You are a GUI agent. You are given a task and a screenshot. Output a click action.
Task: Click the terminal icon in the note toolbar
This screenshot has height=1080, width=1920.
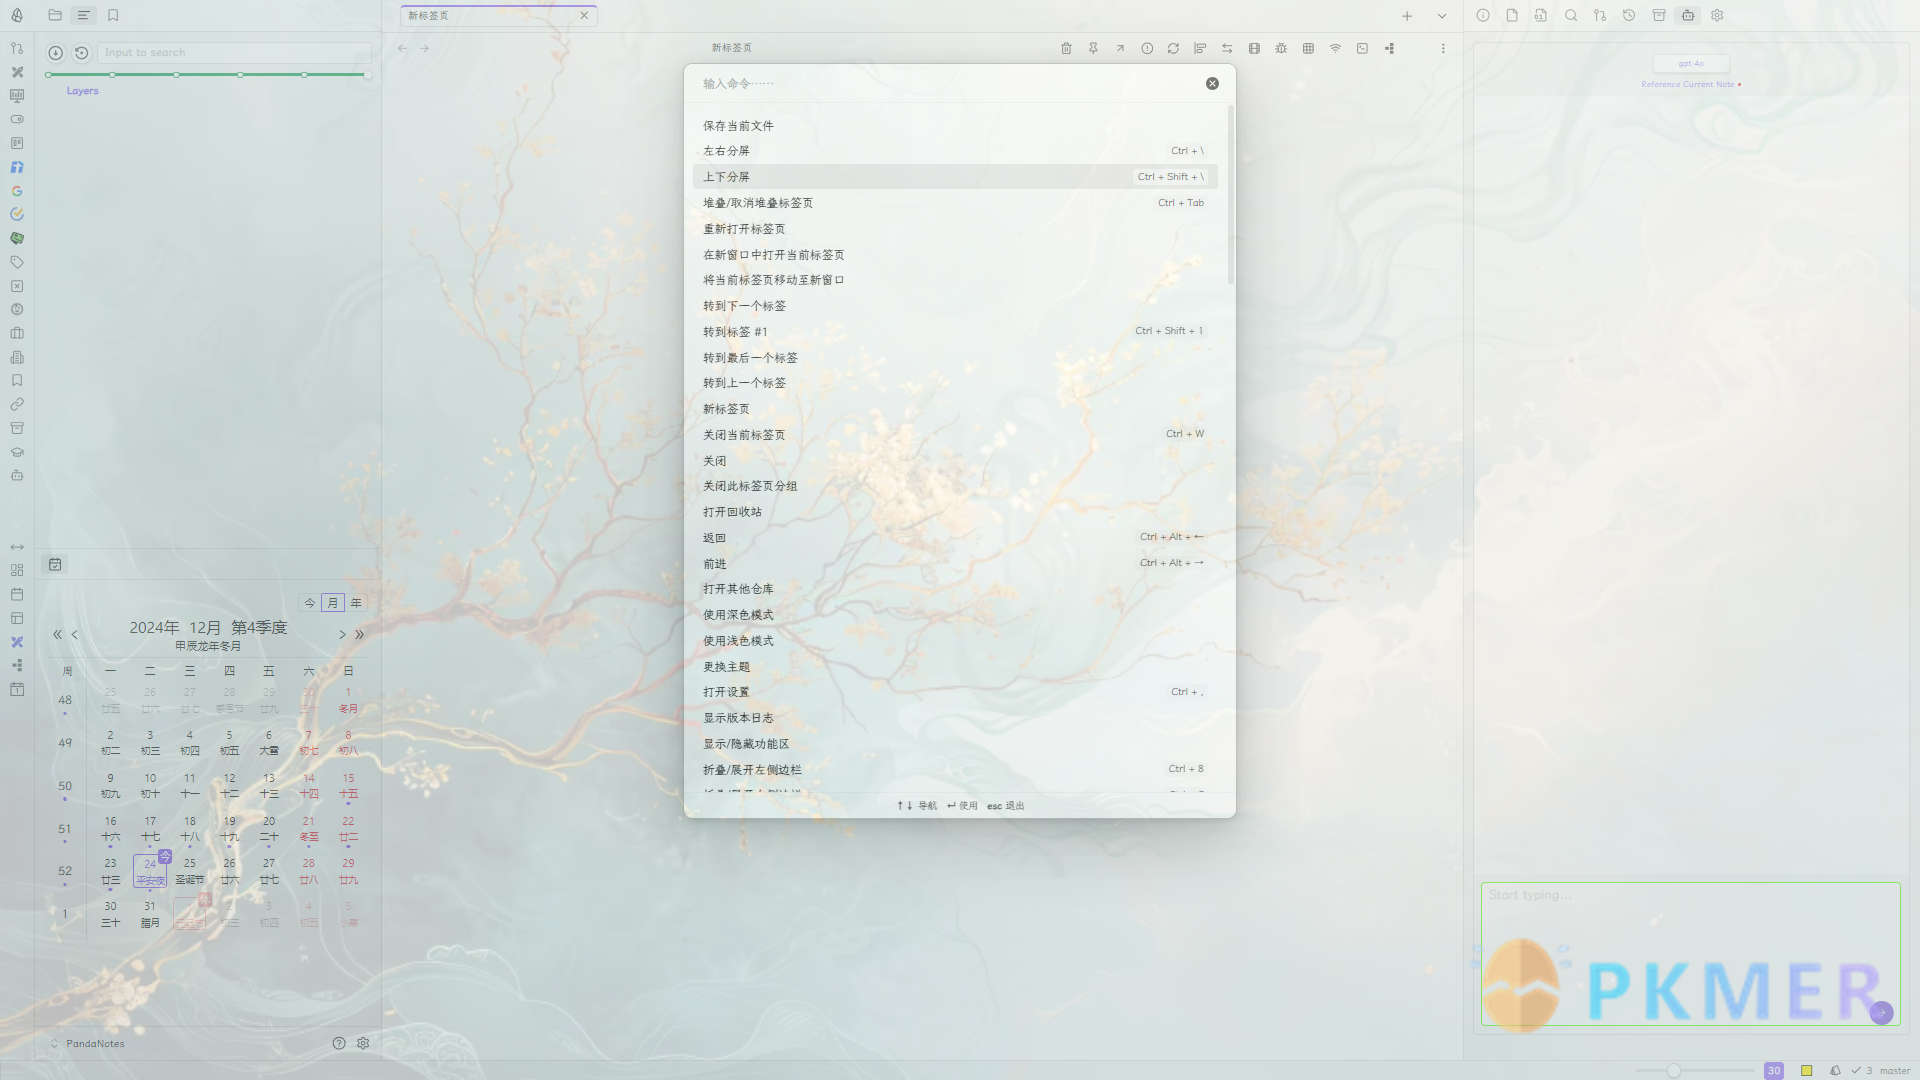1362,48
